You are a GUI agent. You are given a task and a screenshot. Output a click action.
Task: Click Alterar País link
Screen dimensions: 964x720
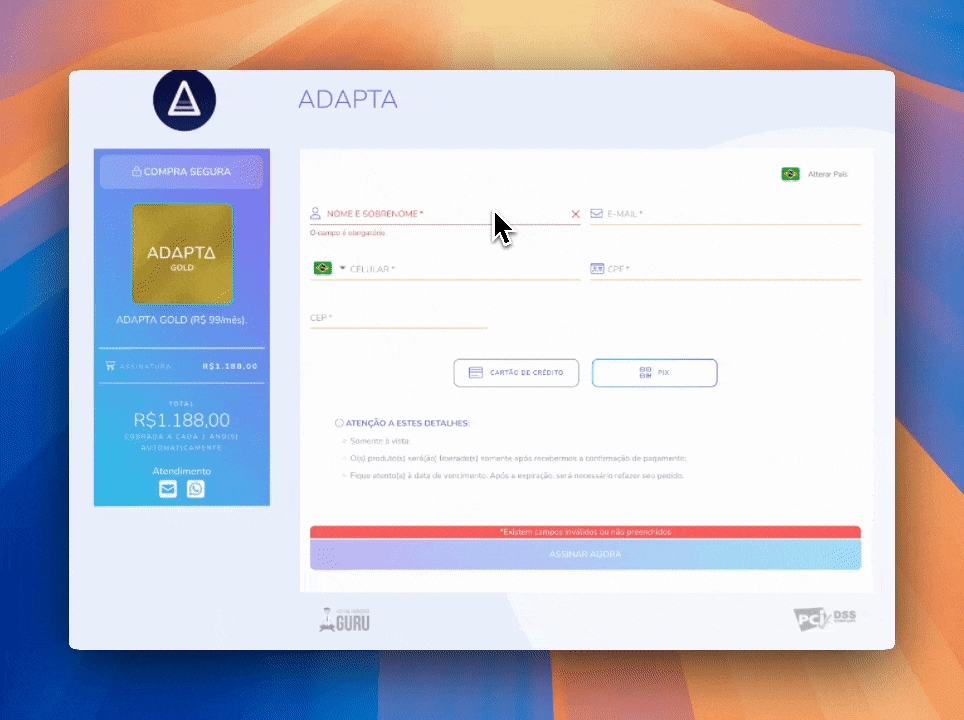827,174
